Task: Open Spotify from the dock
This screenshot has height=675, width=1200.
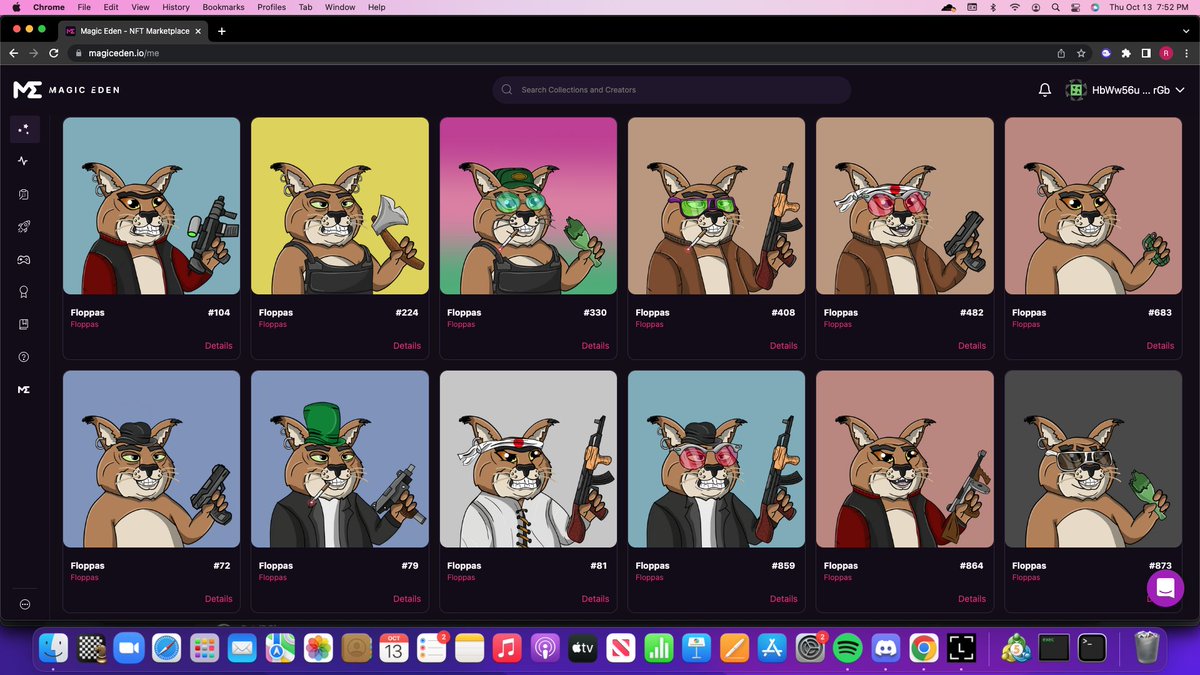Action: click(x=847, y=648)
